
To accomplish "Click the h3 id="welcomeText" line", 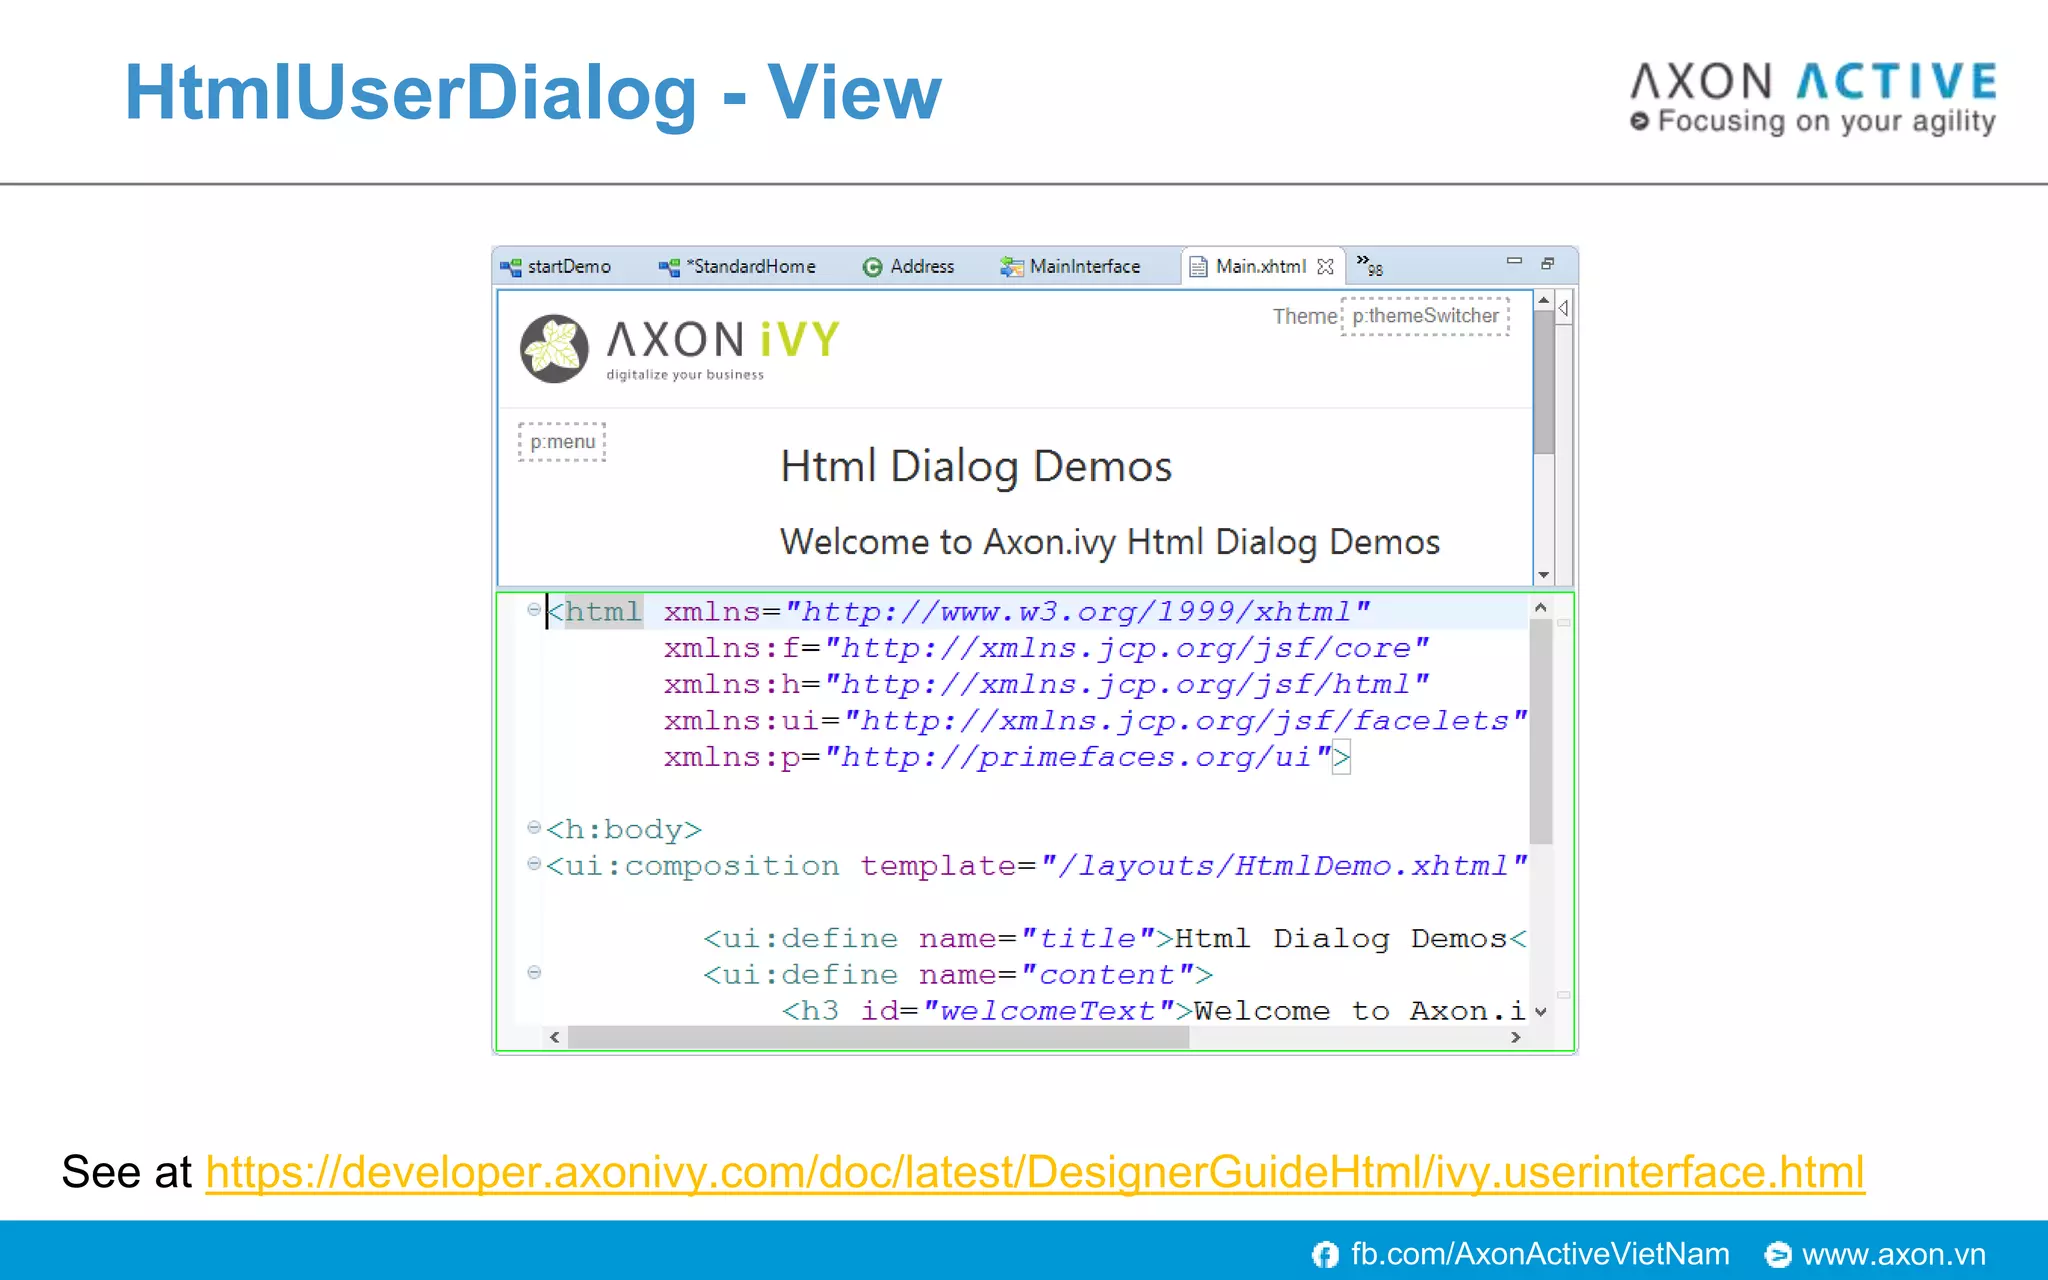I will [x=1154, y=1012].
